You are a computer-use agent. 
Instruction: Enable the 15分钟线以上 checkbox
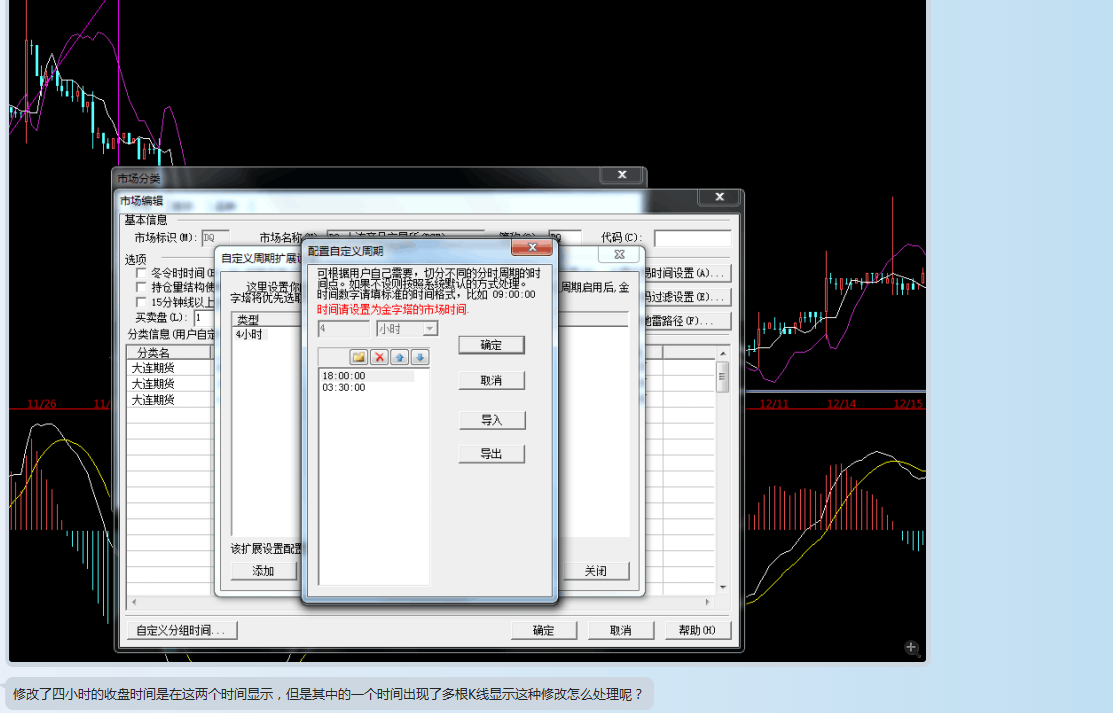tap(141, 302)
